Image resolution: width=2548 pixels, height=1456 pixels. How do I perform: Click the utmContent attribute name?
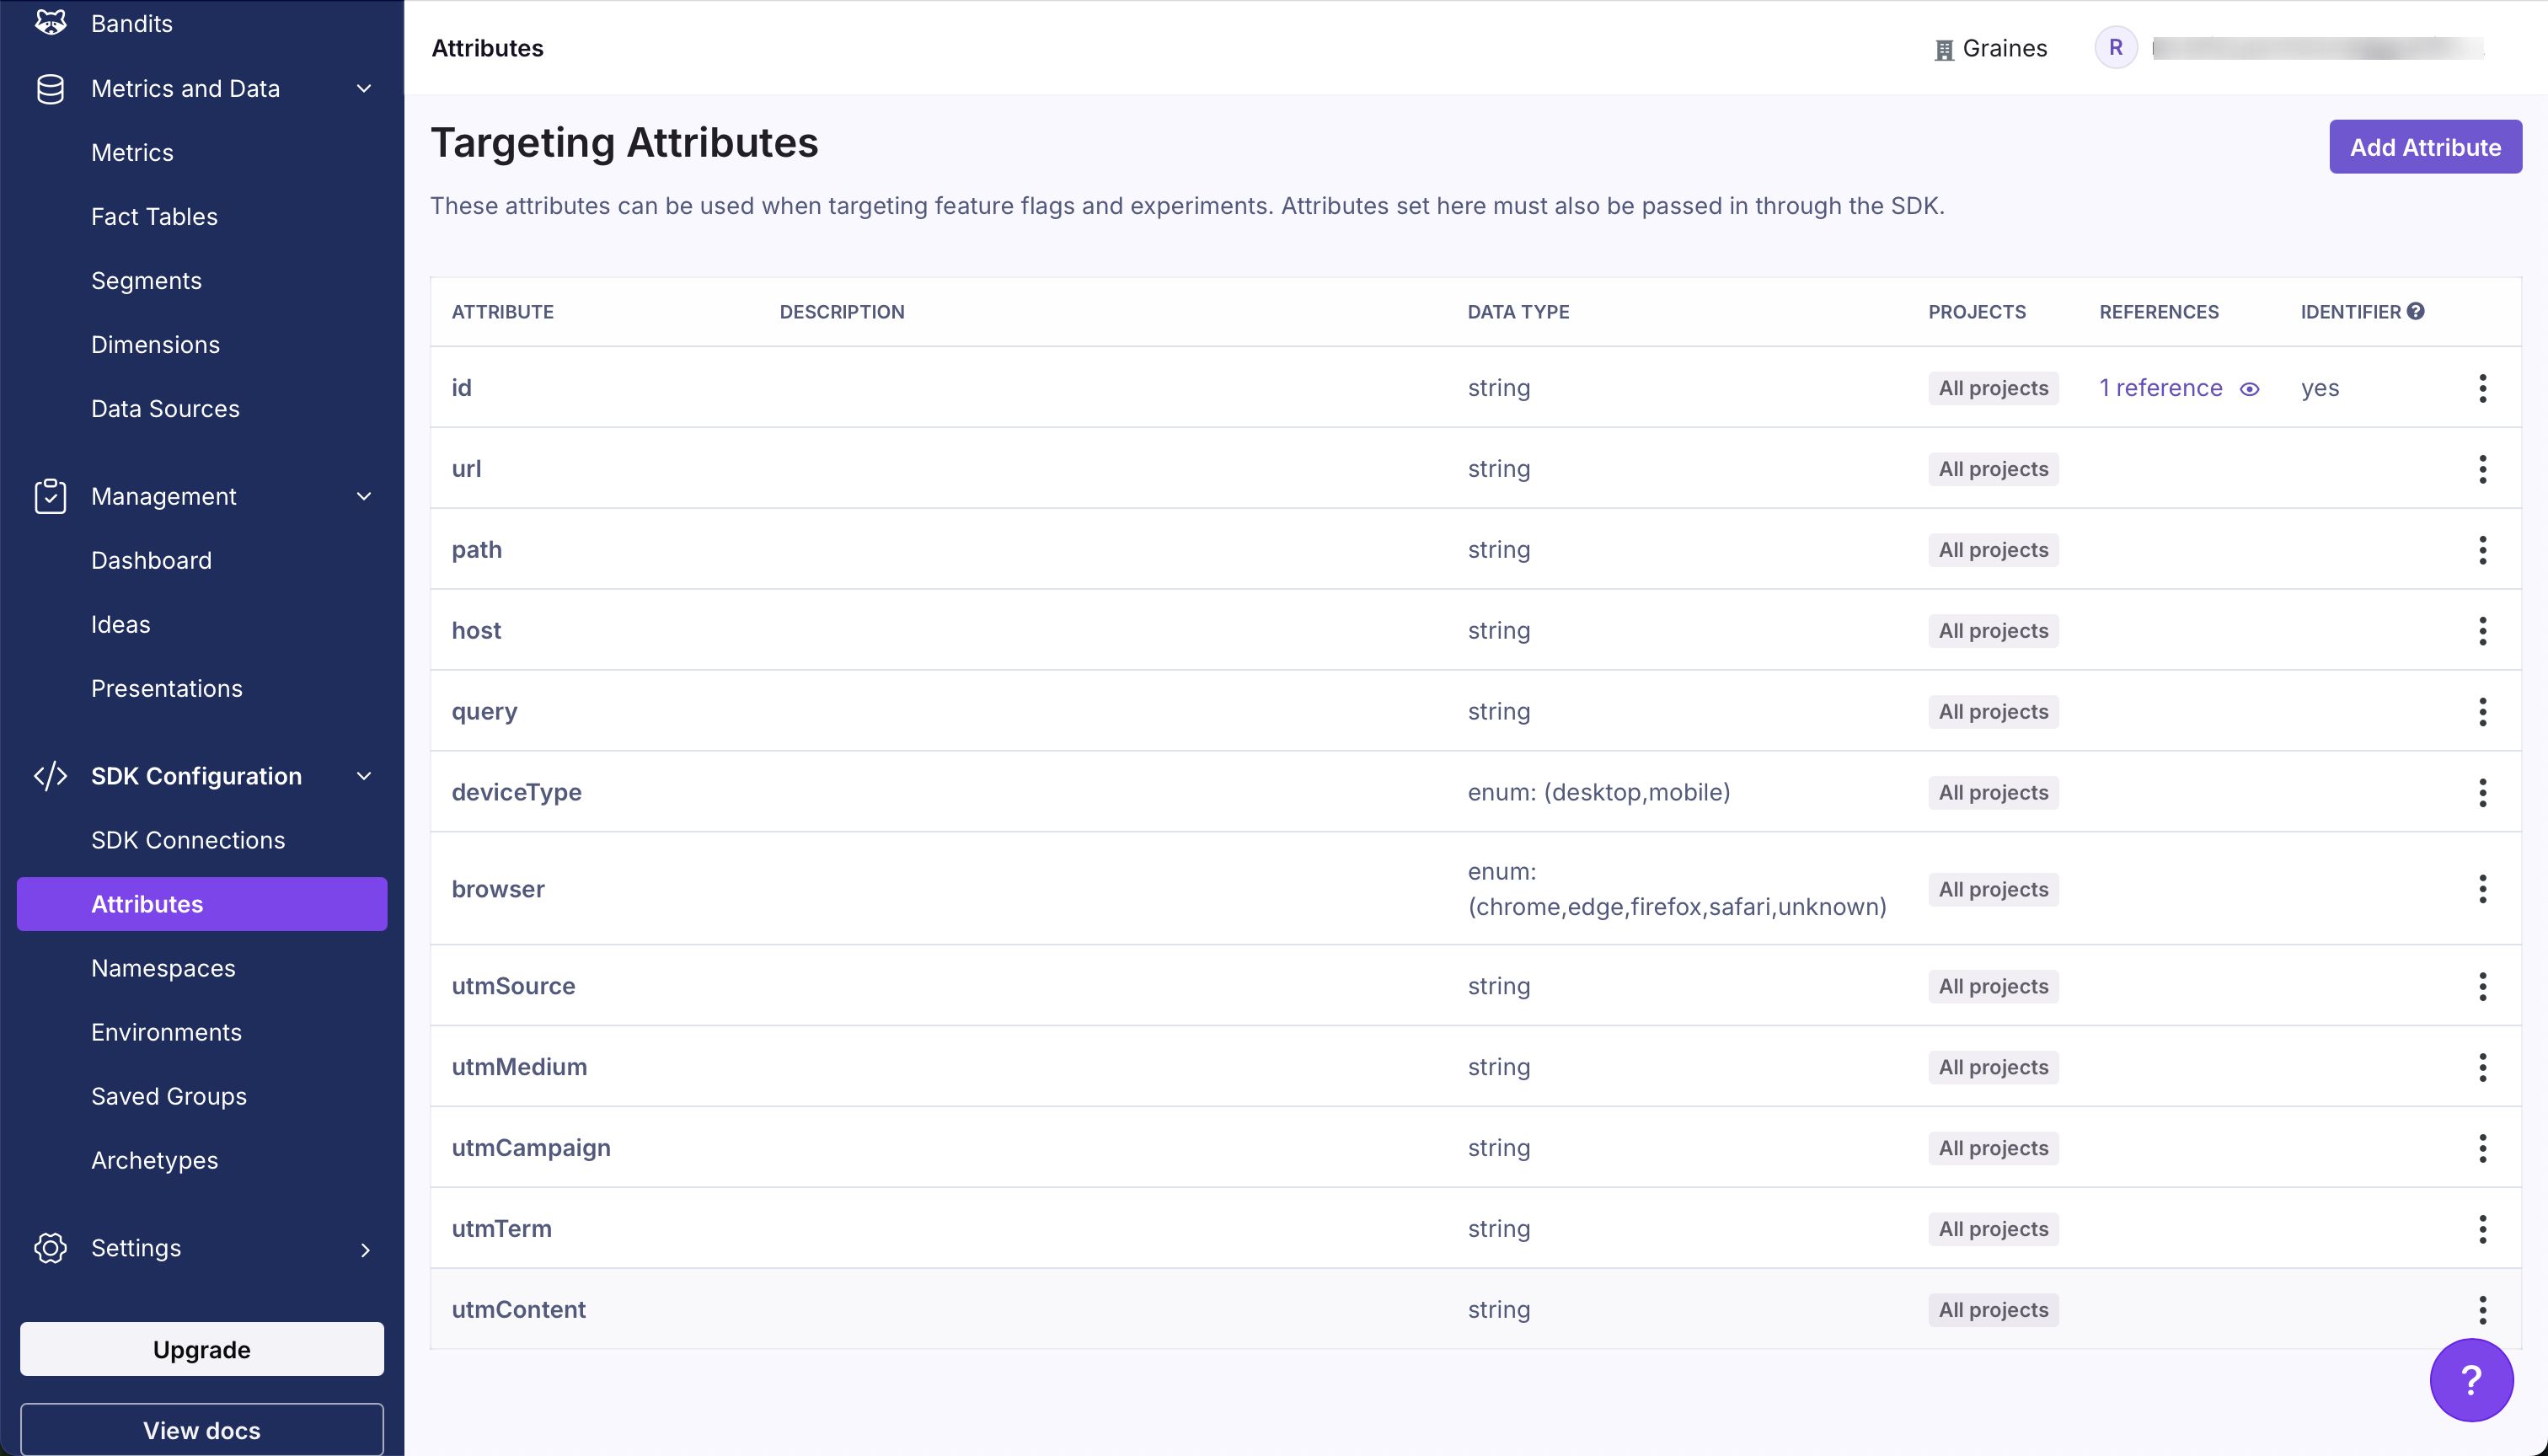(518, 1310)
